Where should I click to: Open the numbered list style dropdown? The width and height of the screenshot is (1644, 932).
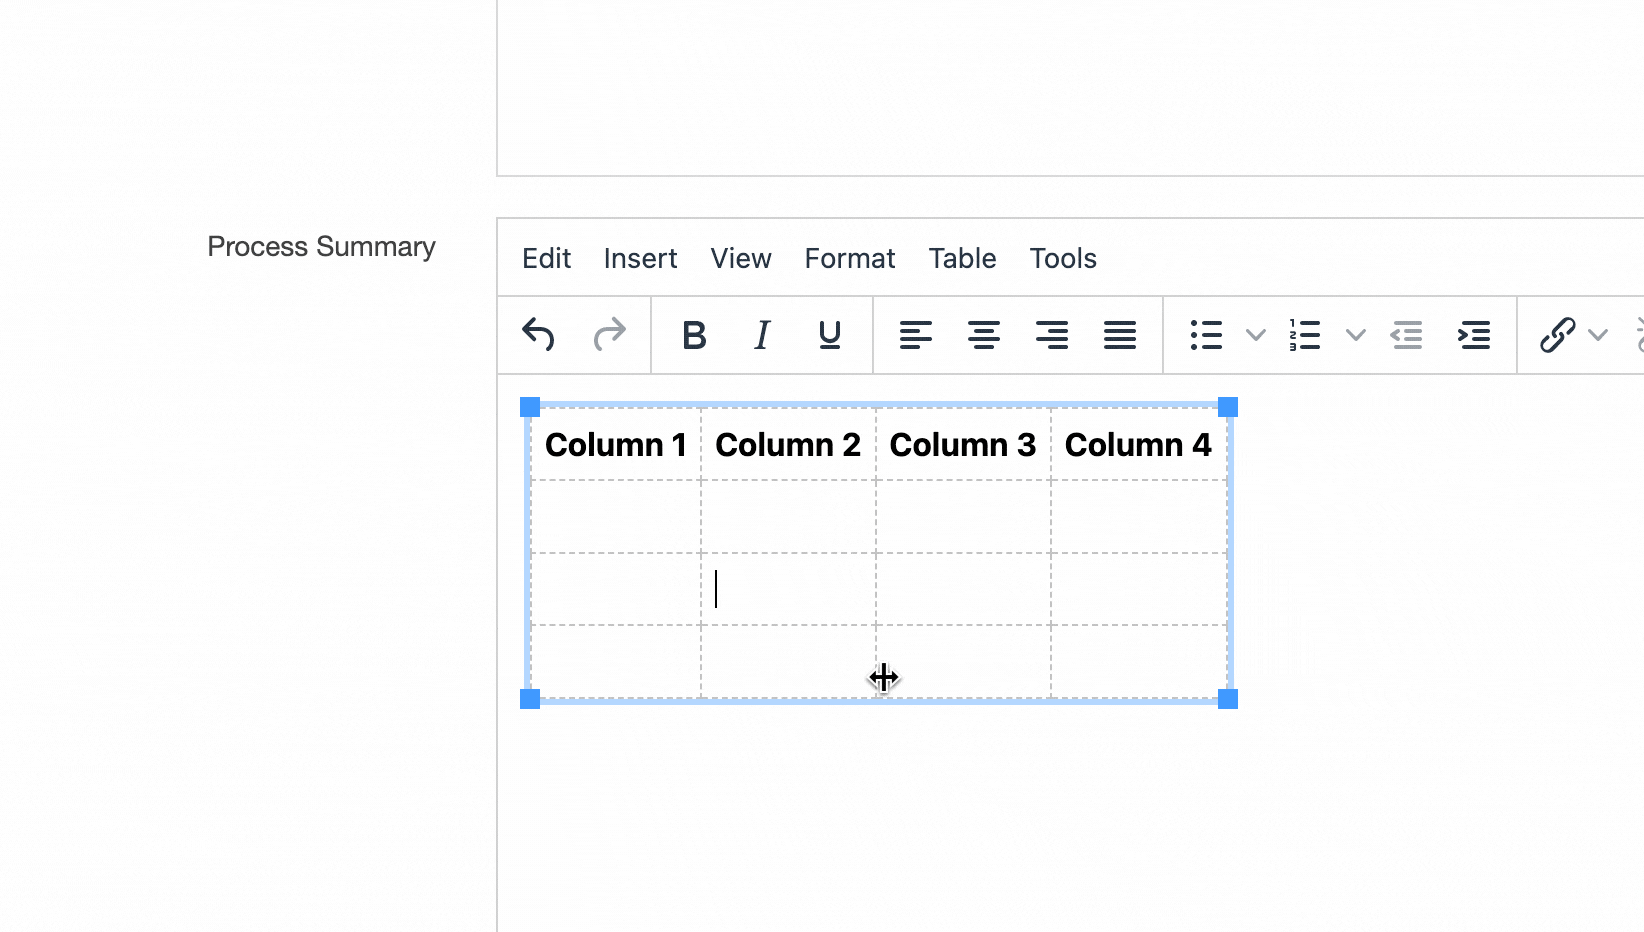[x=1355, y=335]
